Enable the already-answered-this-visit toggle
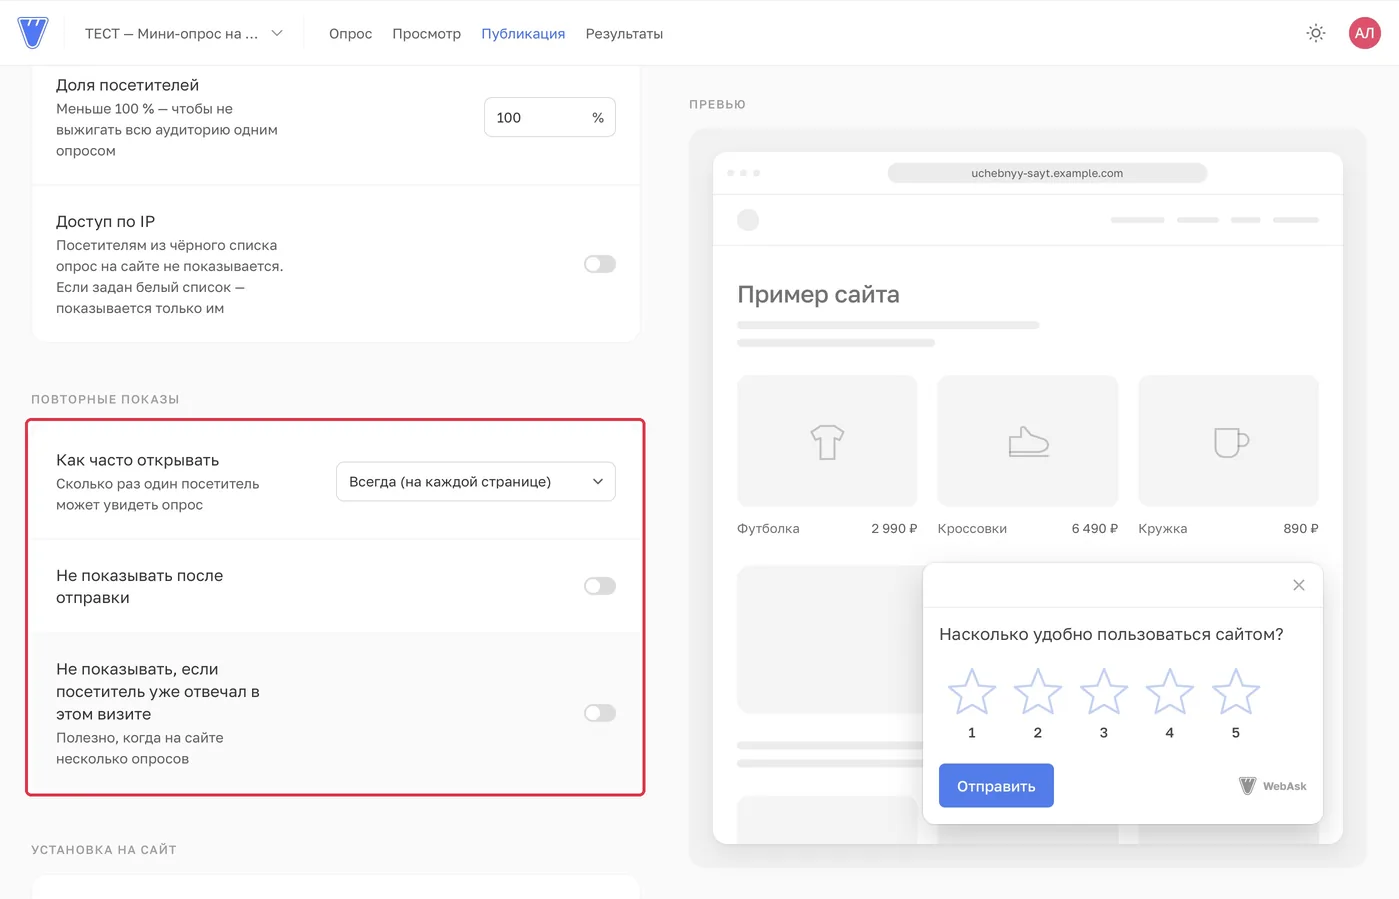The height and width of the screenshot is (899, 1399). 600,713
